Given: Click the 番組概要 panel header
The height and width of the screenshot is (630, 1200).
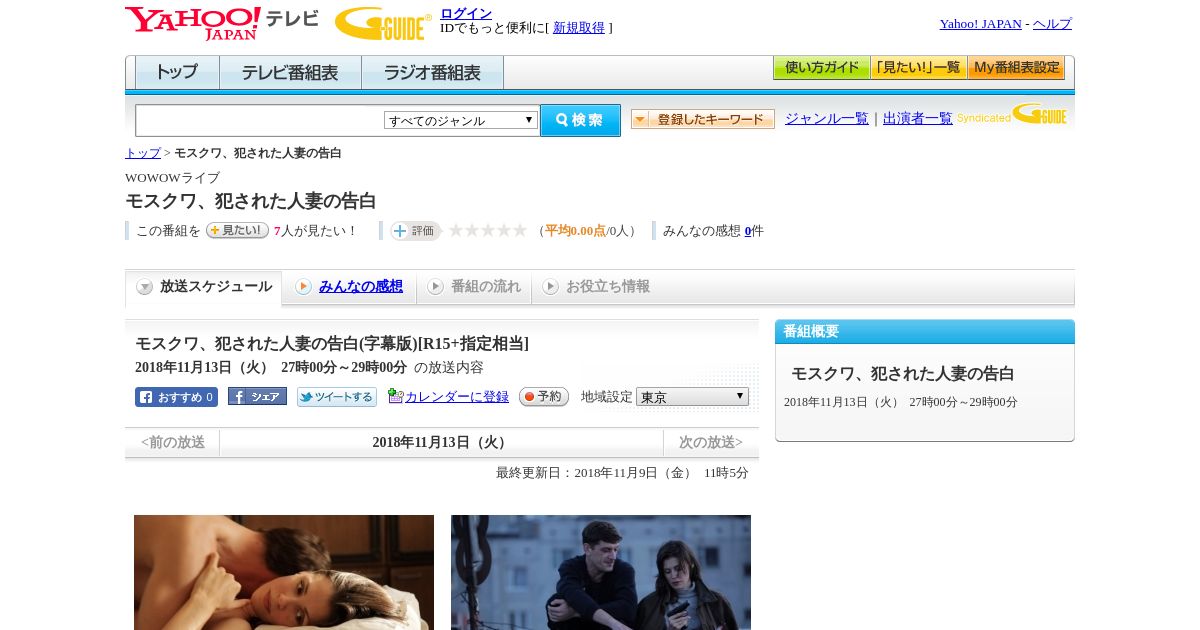Looking at the screenshot, I should (x=925, y=332).
